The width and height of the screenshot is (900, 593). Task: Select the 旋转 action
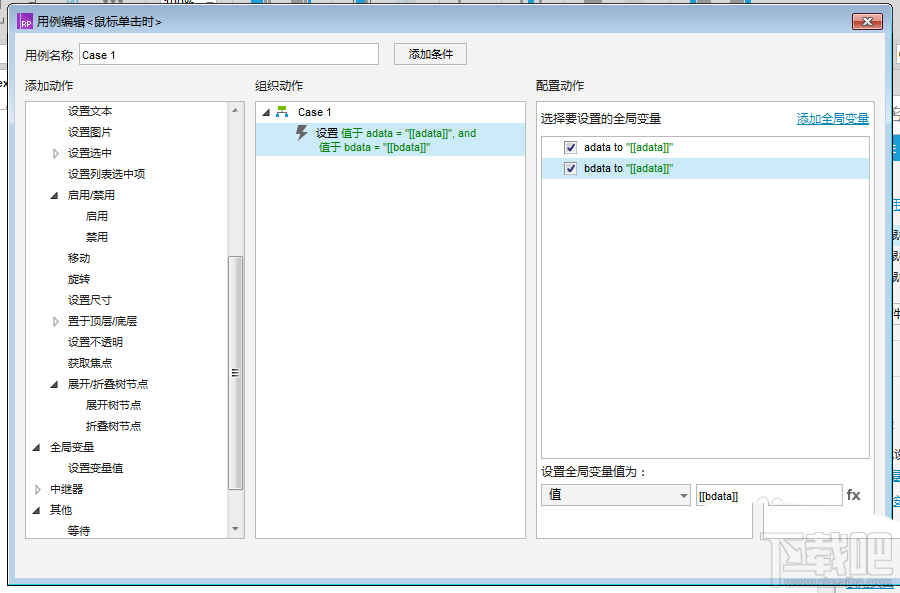[79, 279]
